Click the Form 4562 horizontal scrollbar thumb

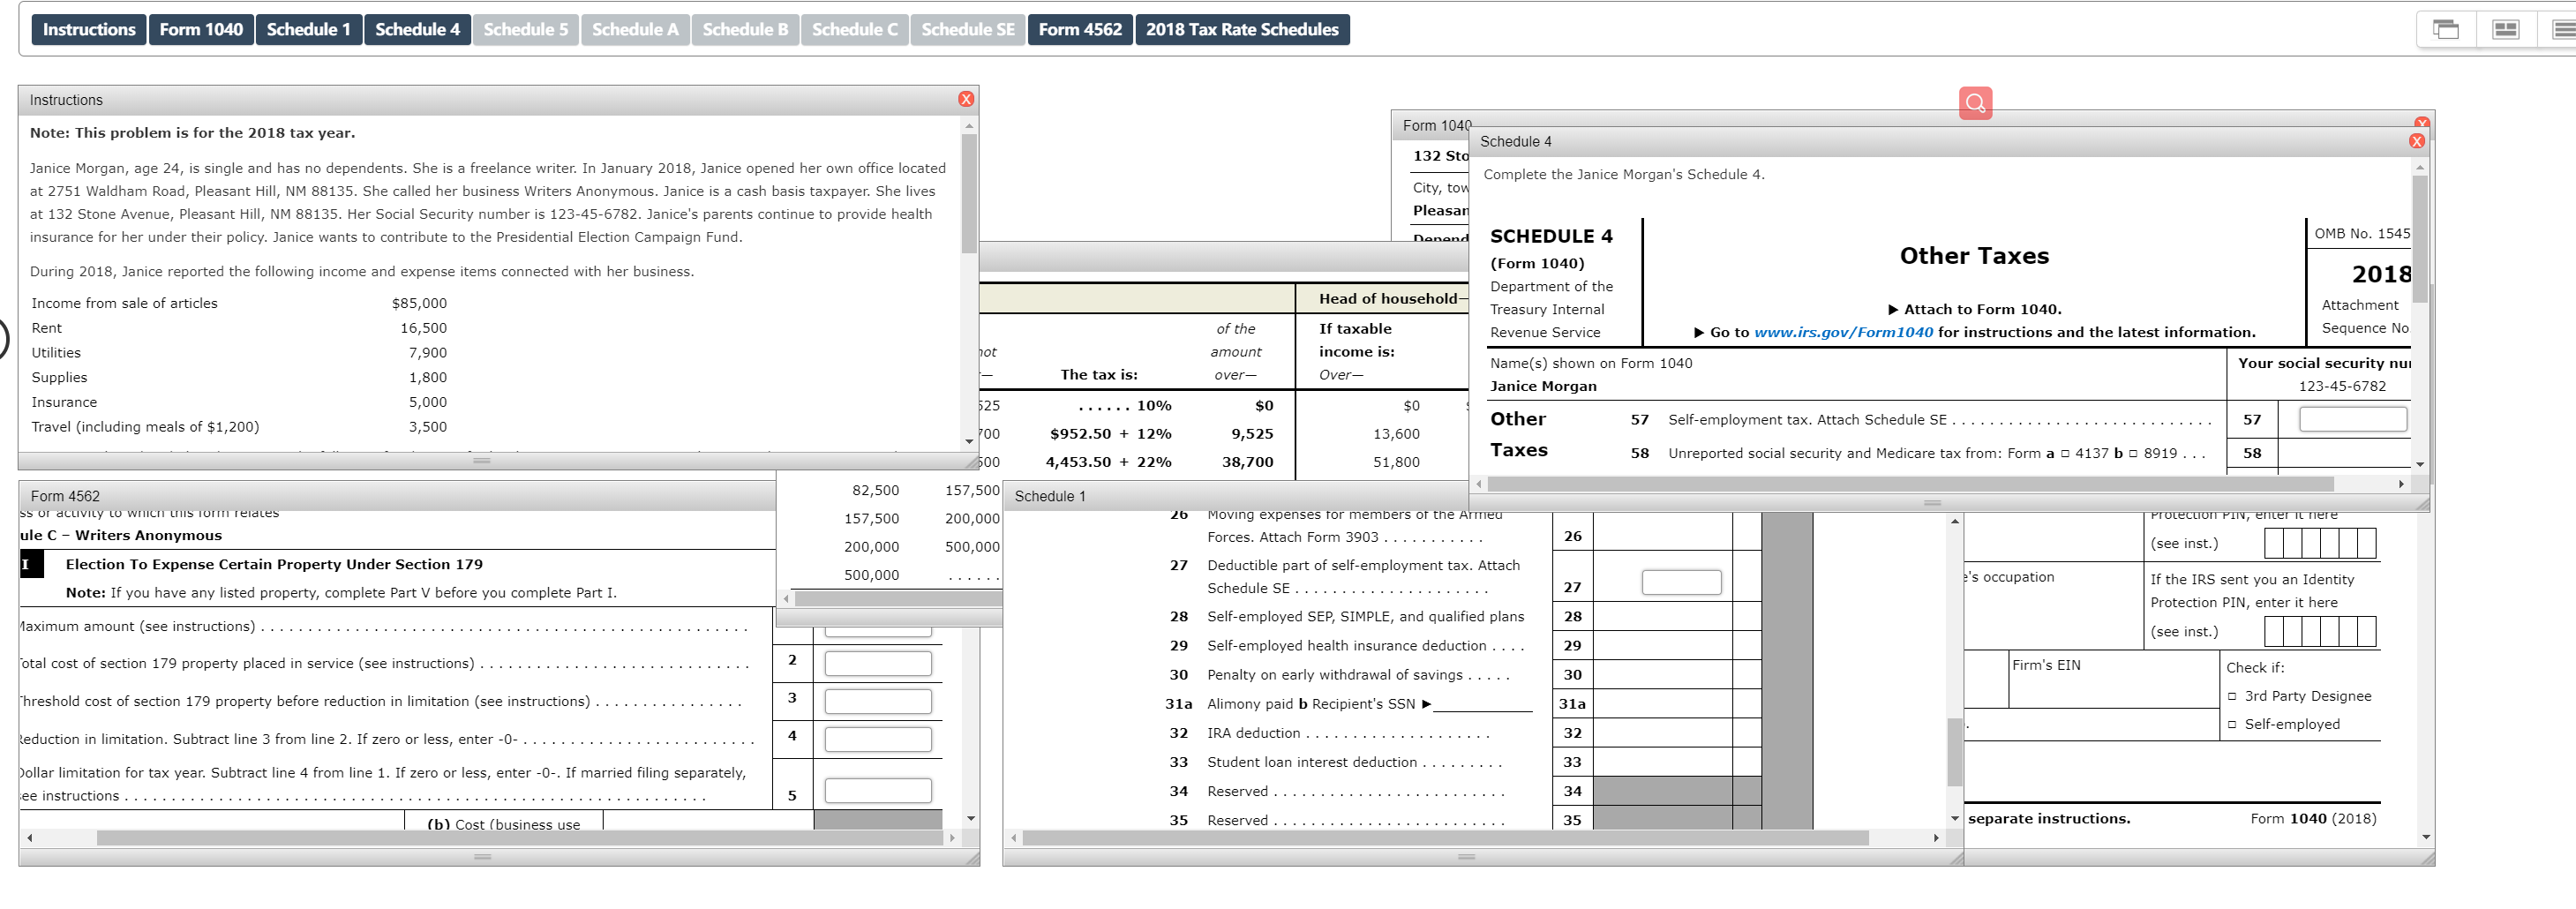(x=519, y=838)
